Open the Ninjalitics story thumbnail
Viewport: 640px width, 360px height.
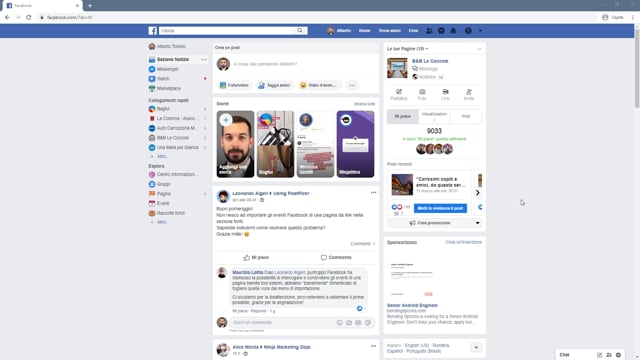(x=355, y=144)
